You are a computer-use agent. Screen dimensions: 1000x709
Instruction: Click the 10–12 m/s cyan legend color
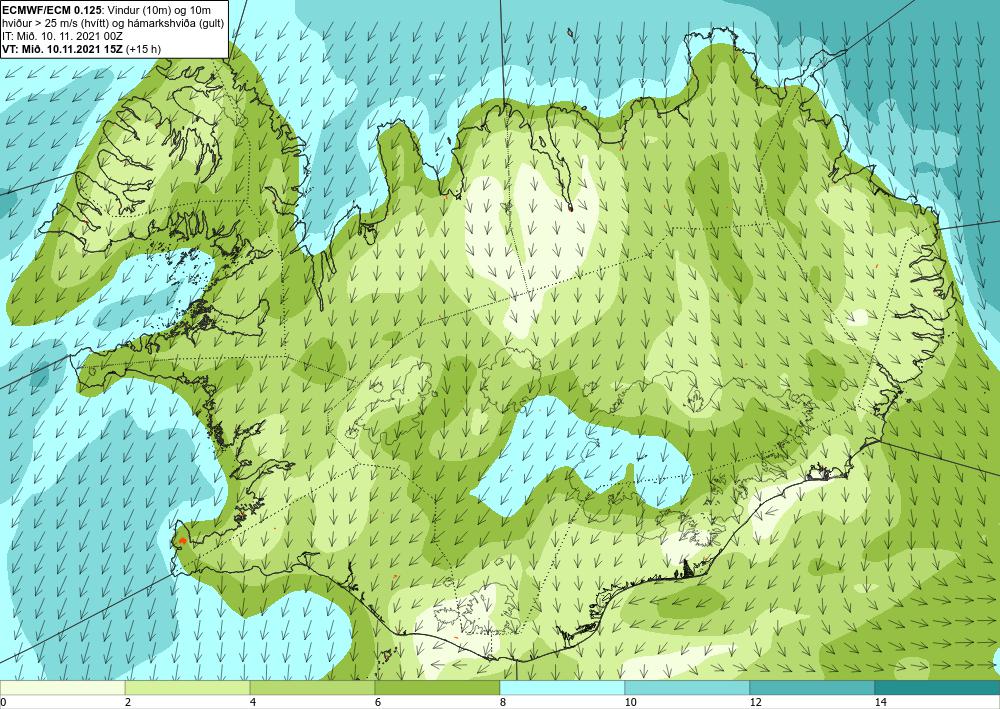[x=688, y=687]
